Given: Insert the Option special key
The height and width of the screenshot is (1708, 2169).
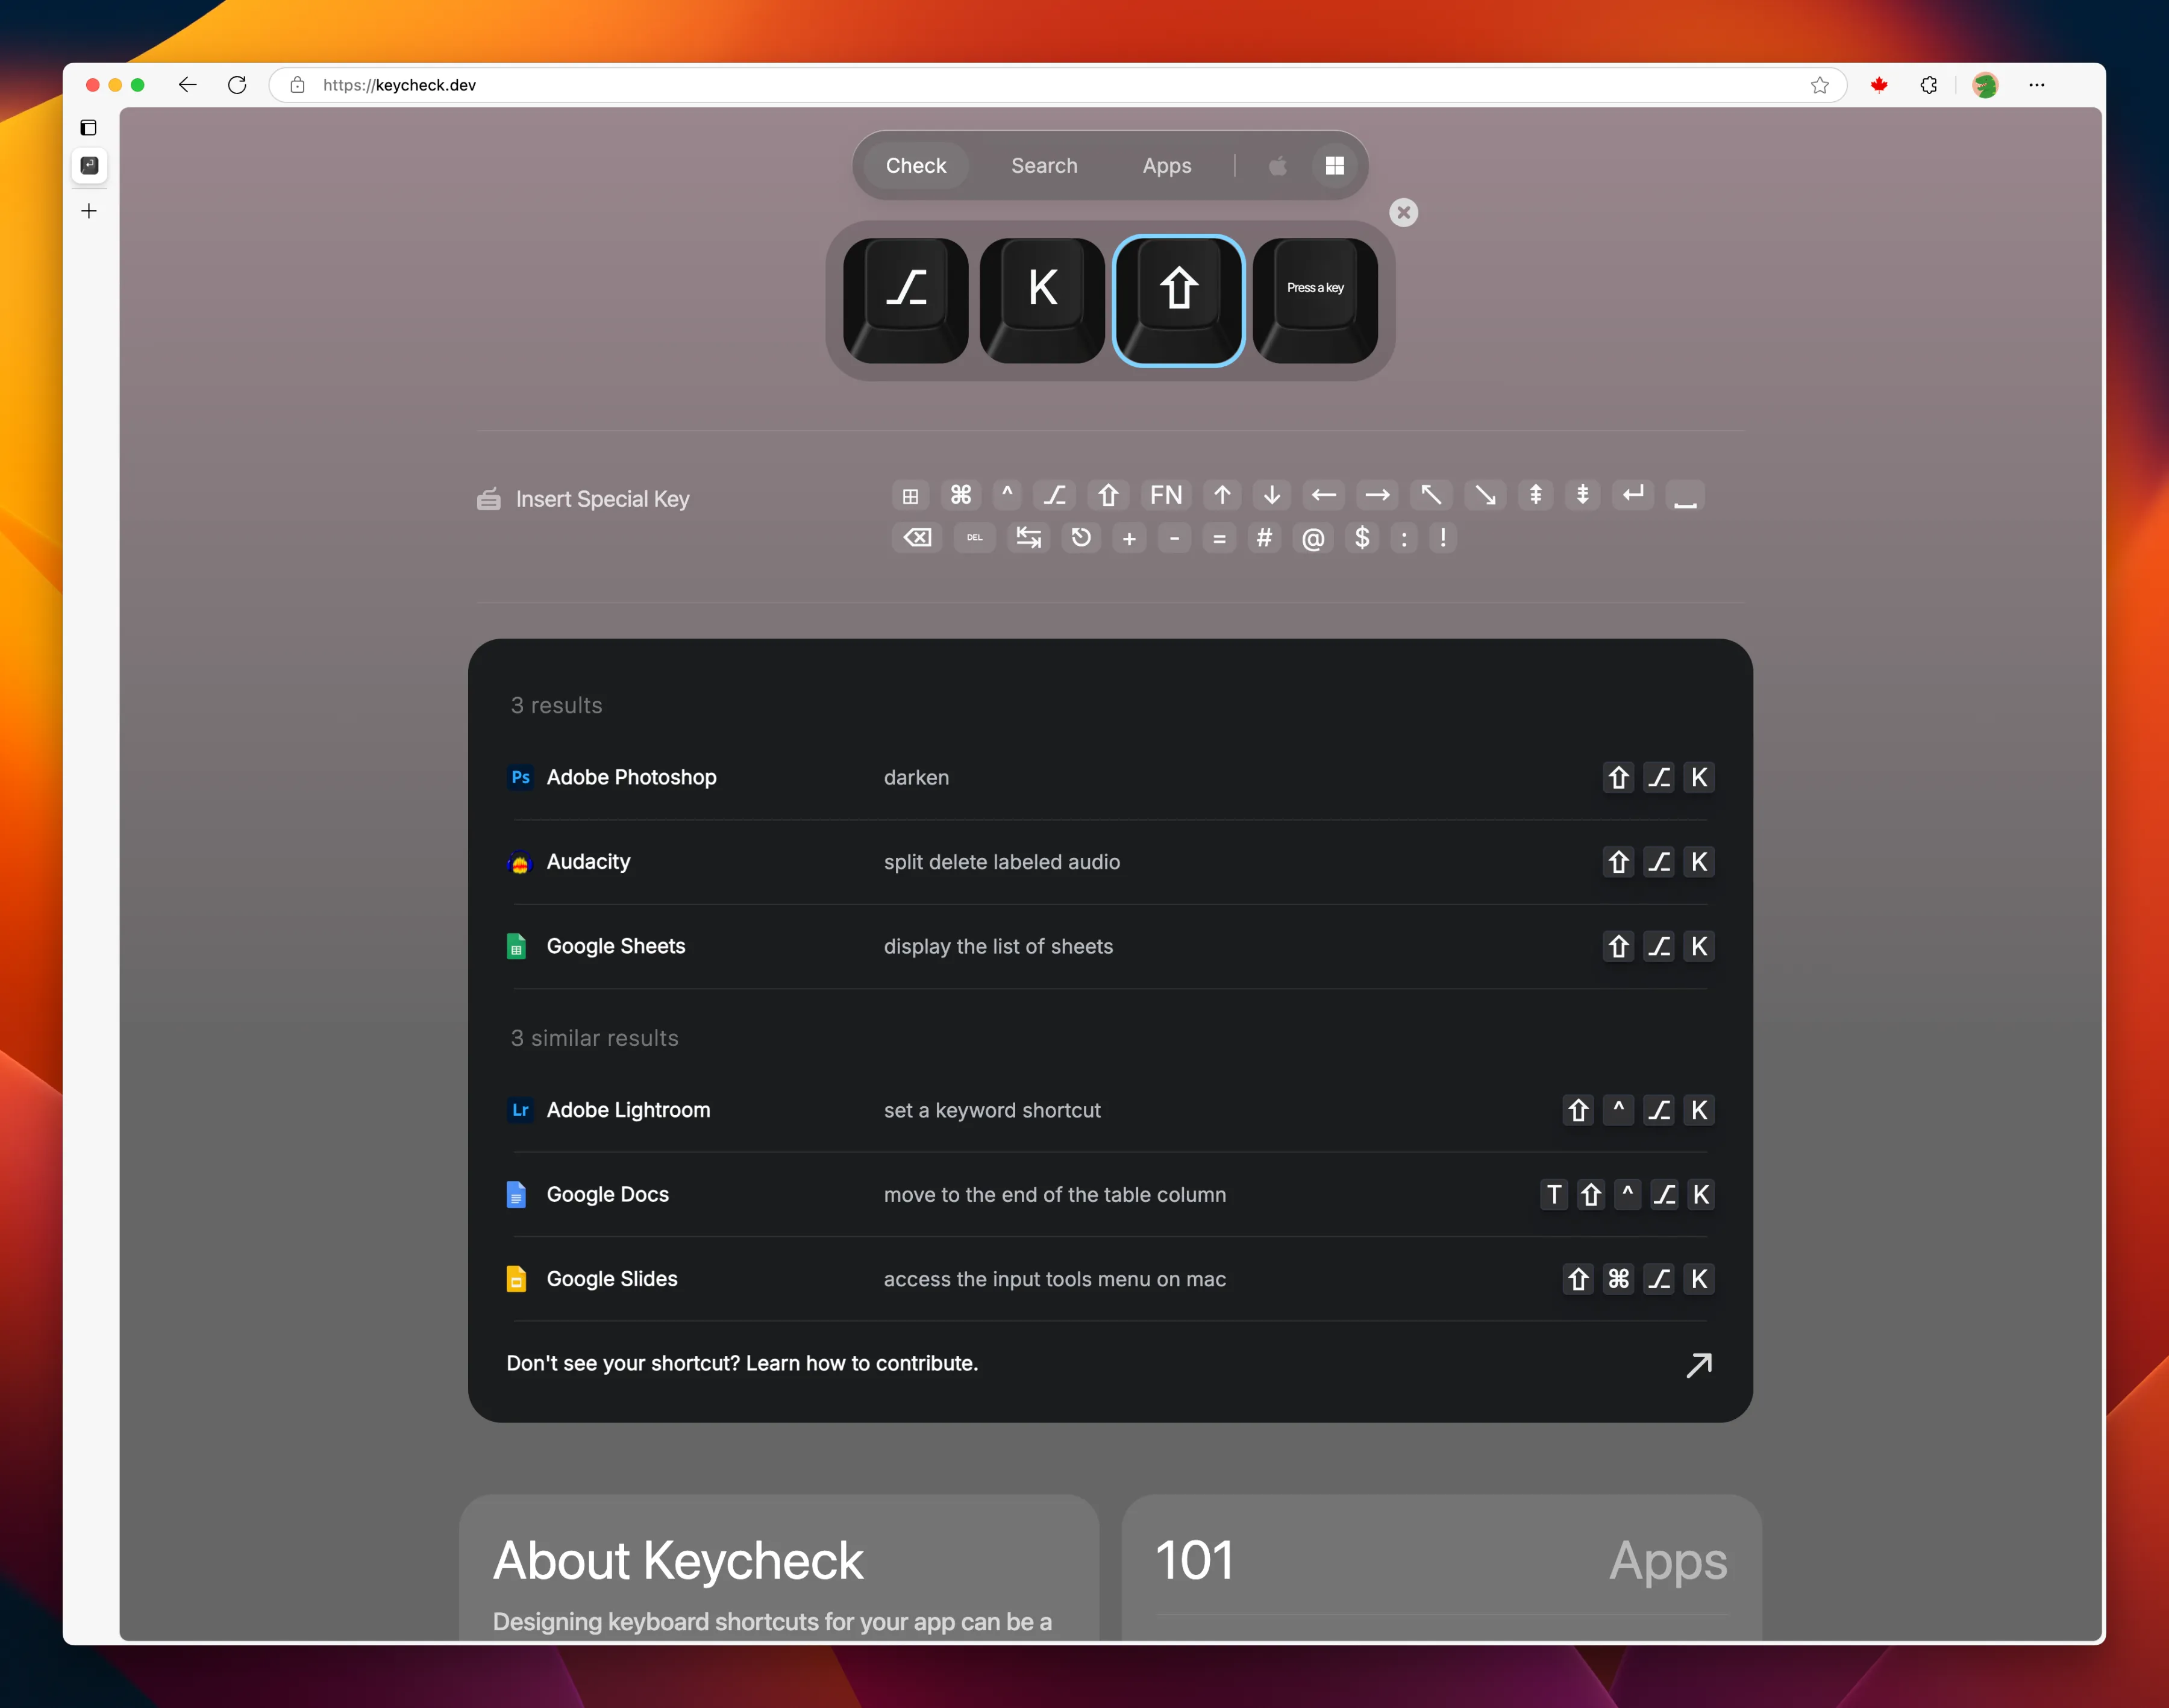Looking at the screenshot, I should pyautogui.click(x=1055, y=495).
